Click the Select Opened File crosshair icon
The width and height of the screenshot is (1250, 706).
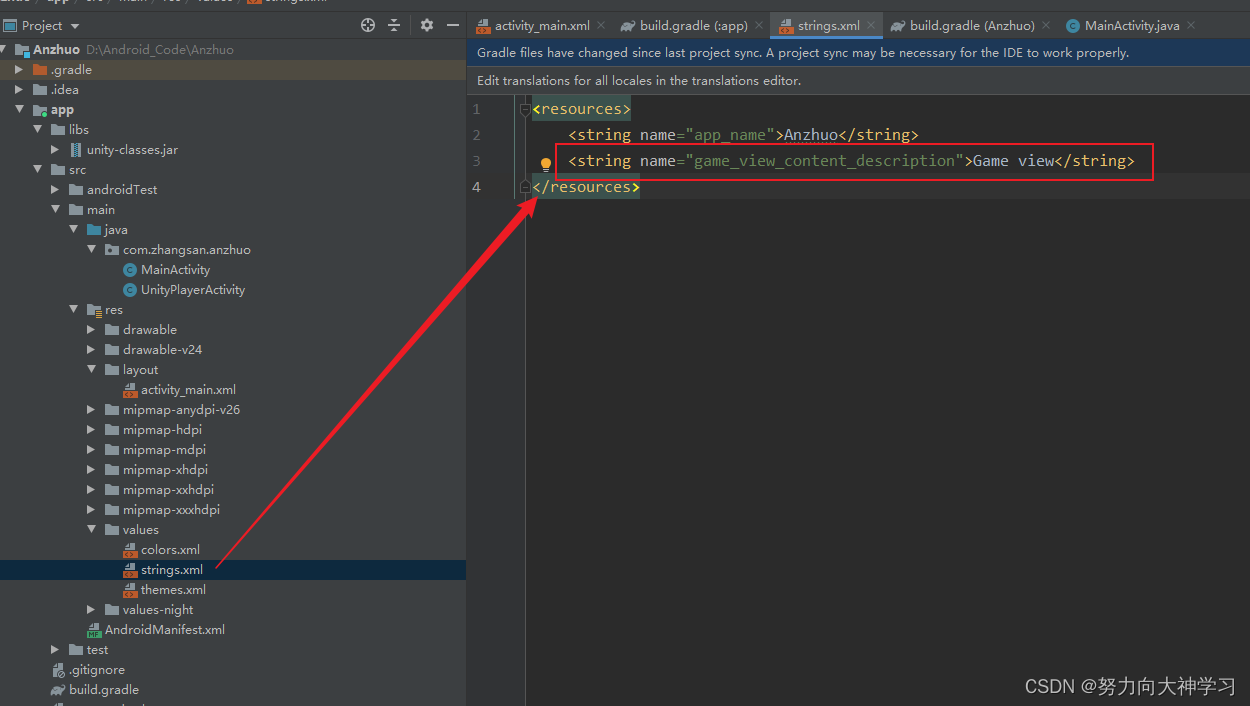pyautogui.click(x=368, y=25)
